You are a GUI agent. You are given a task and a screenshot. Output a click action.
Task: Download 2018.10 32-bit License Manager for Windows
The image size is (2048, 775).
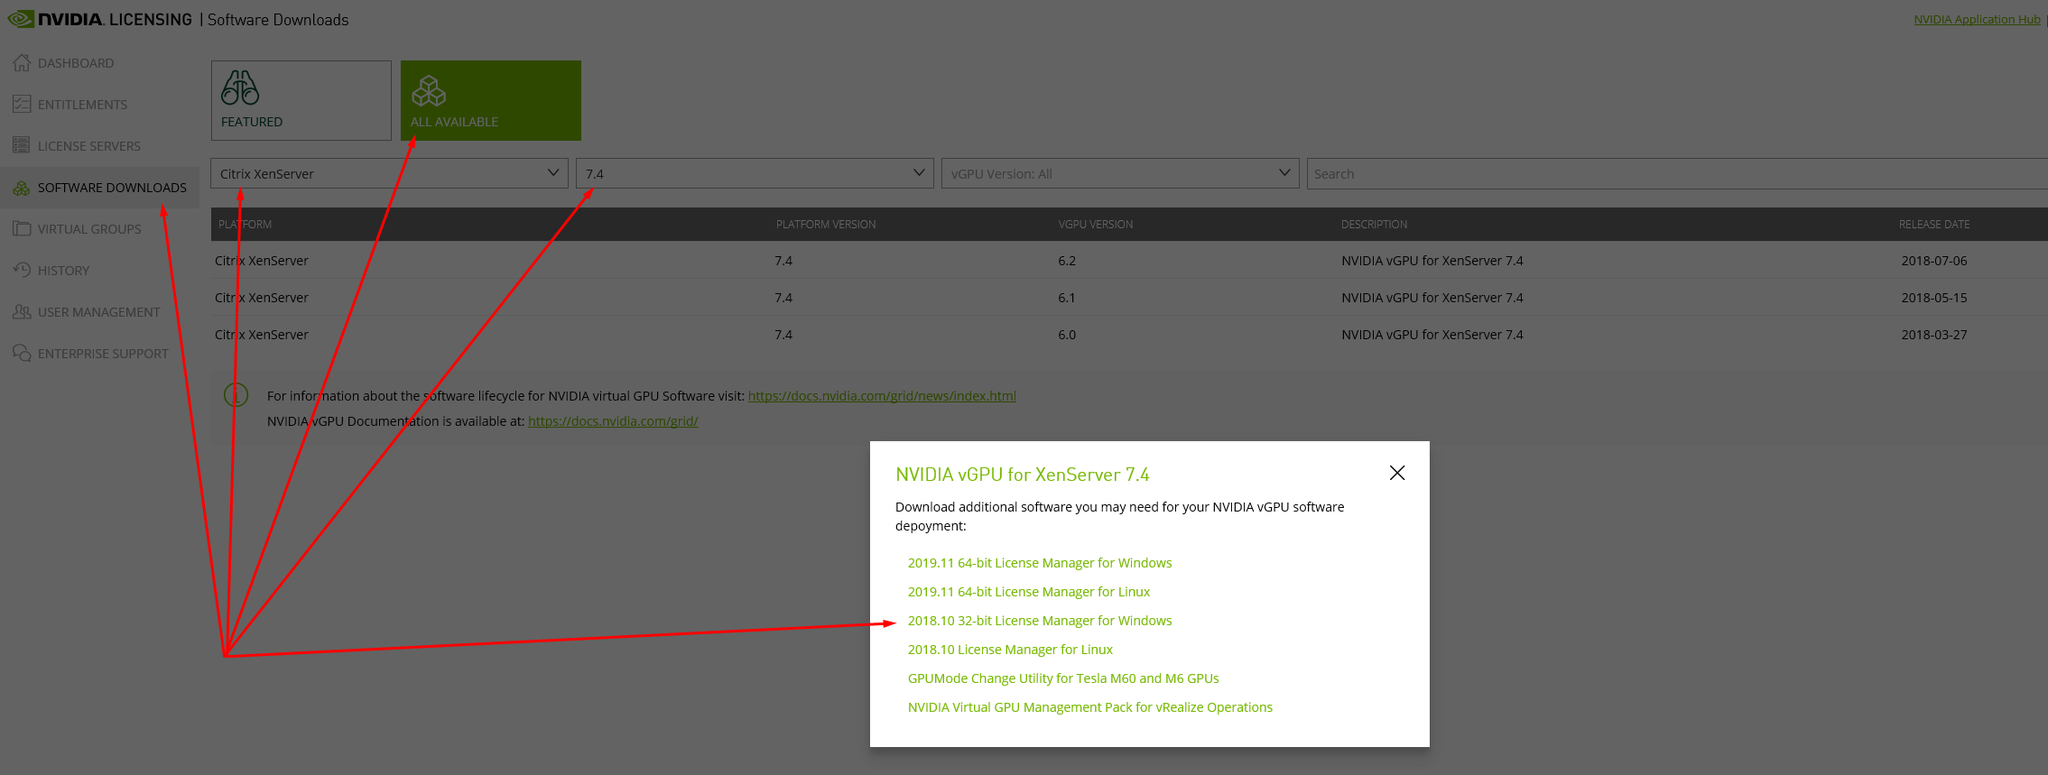click(x=1040, y=621)
